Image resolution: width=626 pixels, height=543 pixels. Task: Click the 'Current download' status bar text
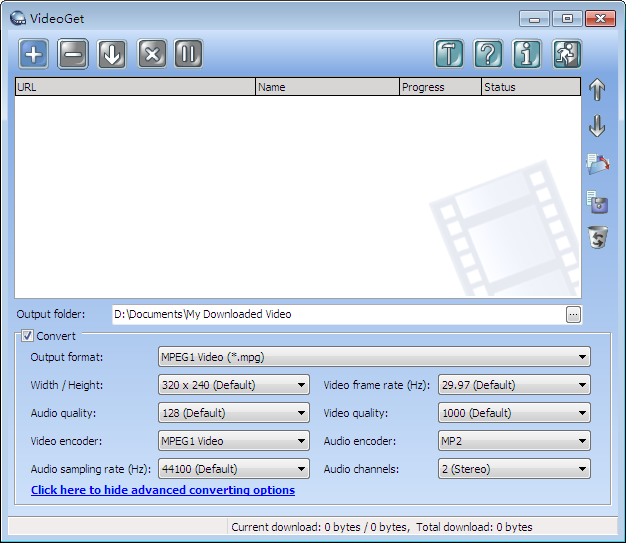(x=320, y=527)
